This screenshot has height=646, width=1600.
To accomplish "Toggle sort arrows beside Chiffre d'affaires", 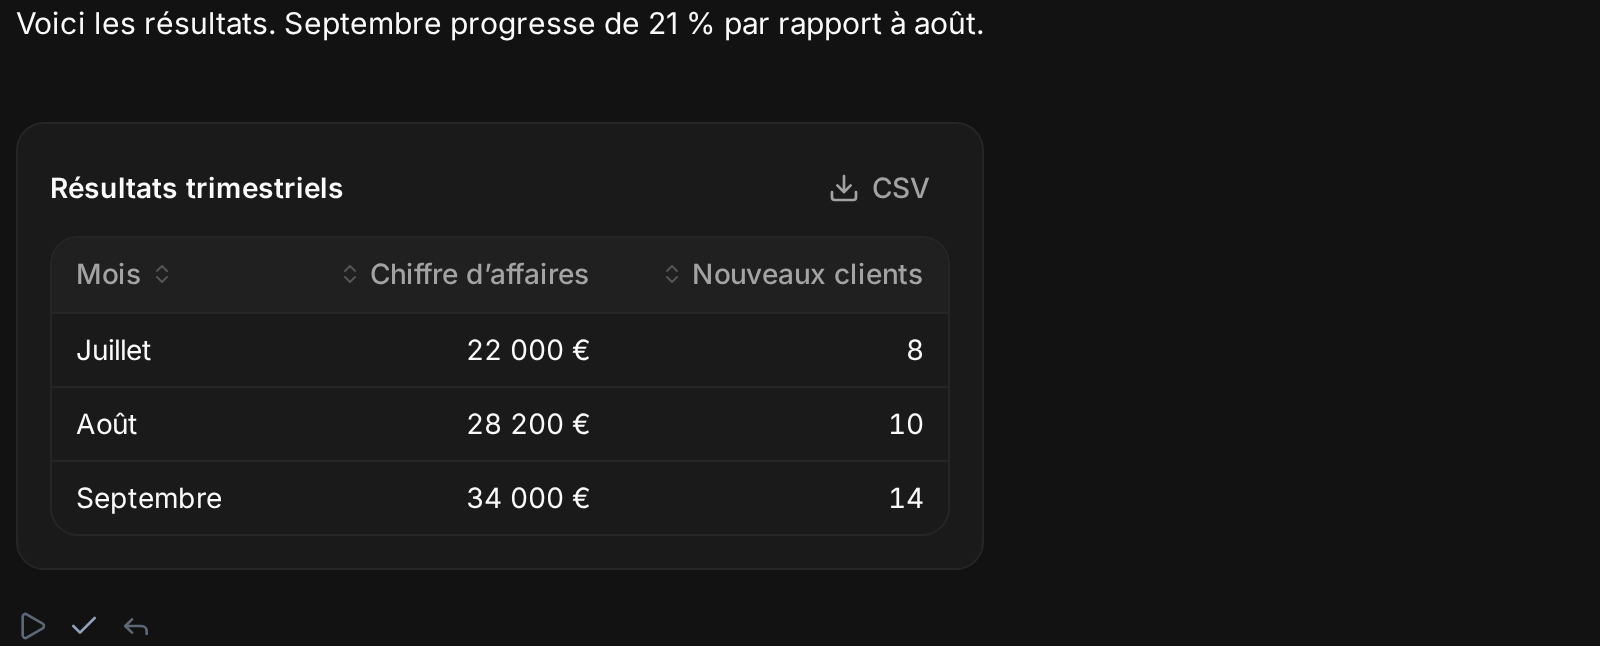I will tap(350, 274).
